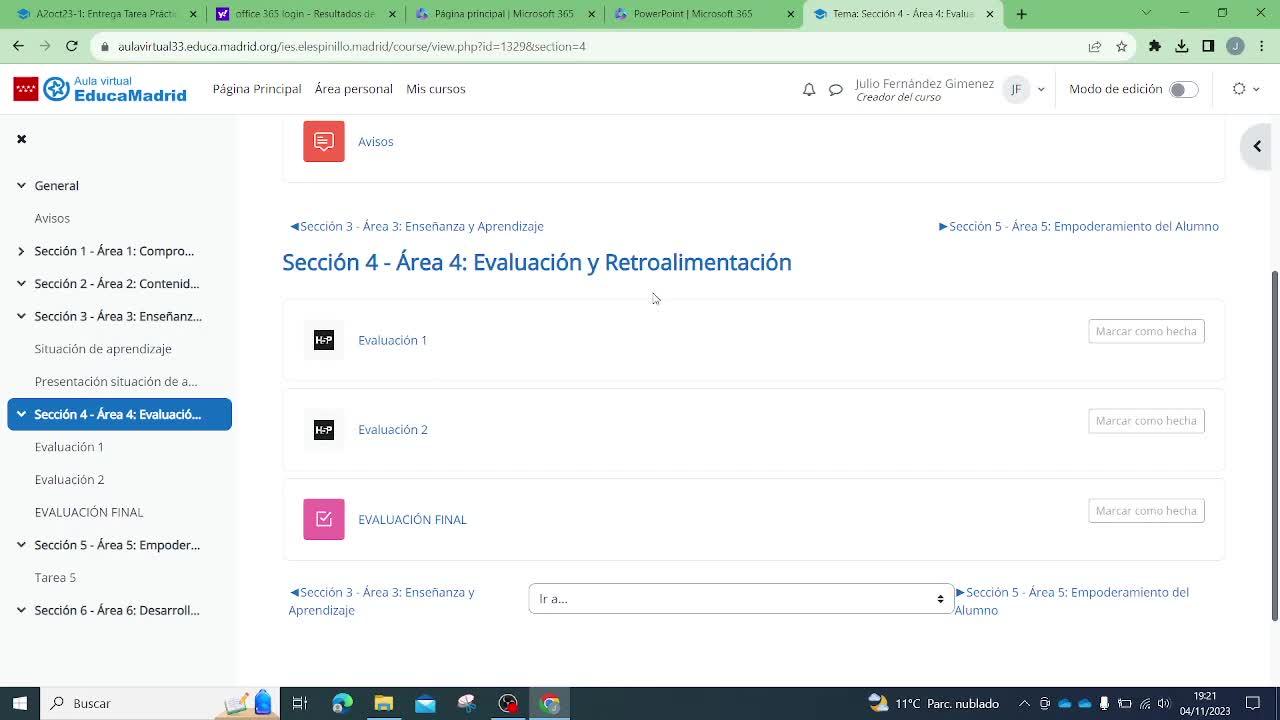
Task: Collapse Sección 3 - Área 3 chevron
Action: pyautogui.click(x=21, y=316)
